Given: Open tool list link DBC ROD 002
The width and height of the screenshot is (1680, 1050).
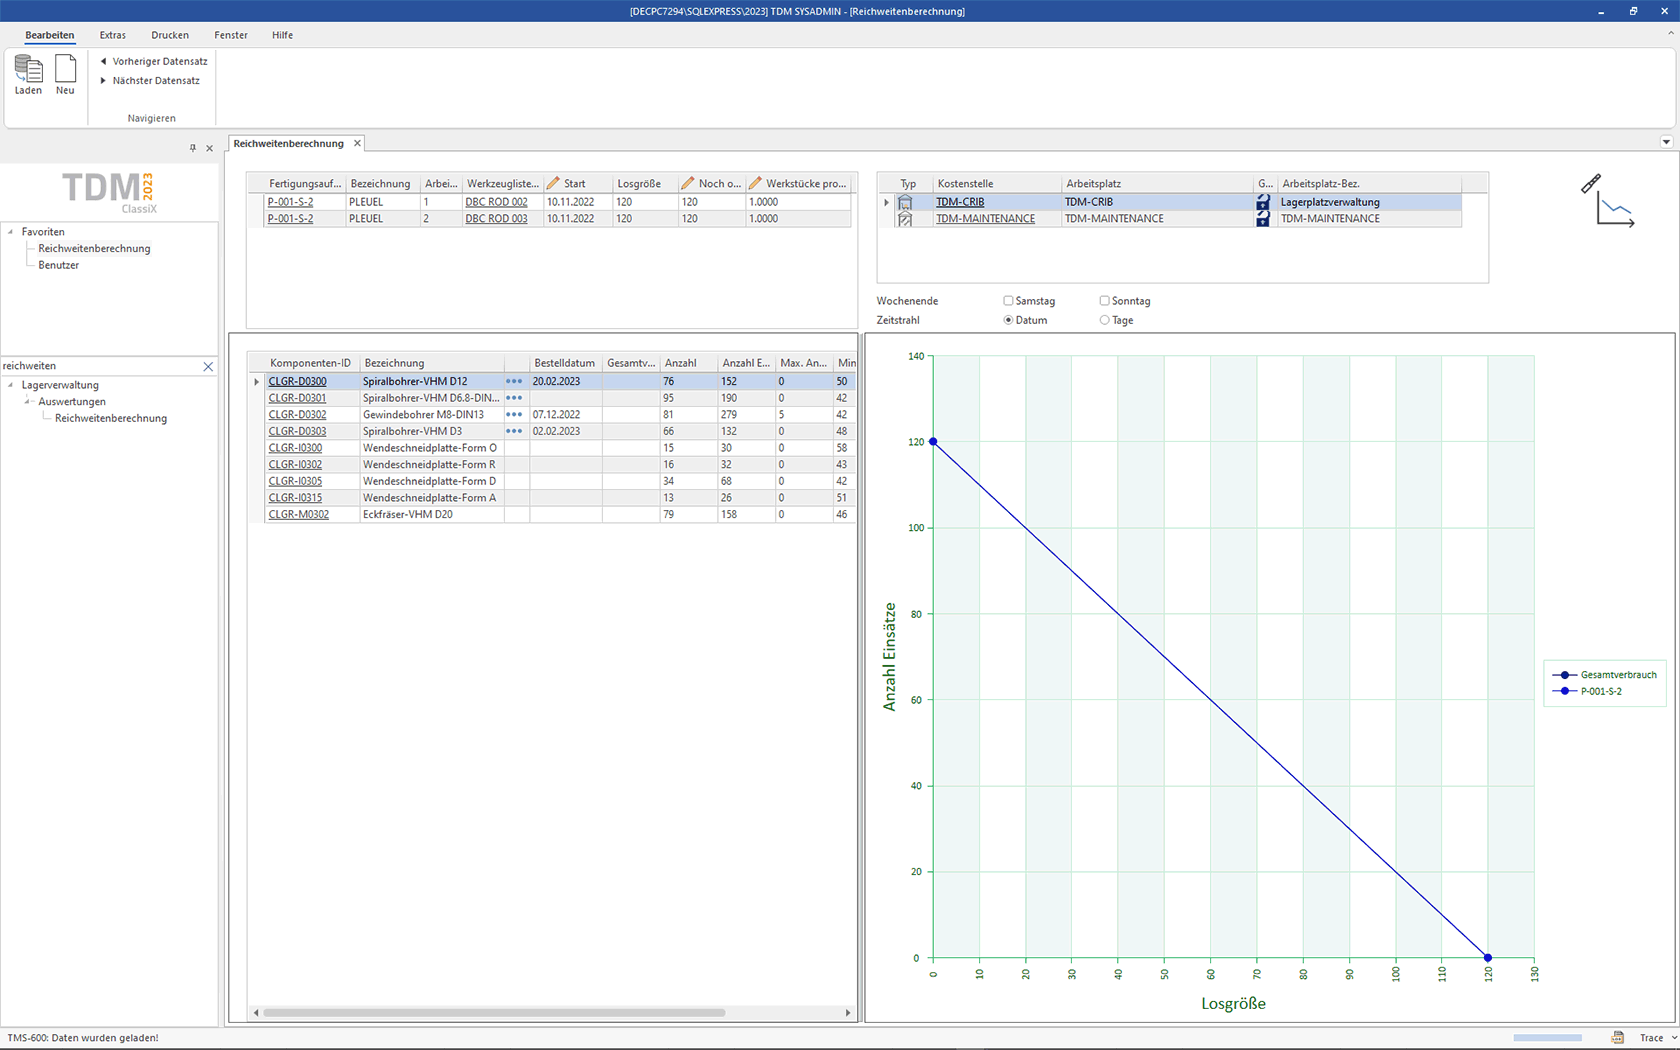Looking at the screenshot, I should point(496,202).
